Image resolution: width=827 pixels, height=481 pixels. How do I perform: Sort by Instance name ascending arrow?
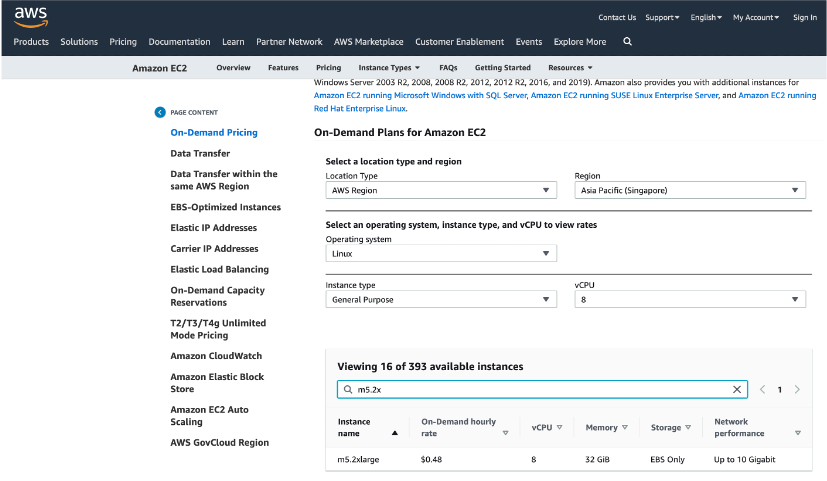pos(395,433)
